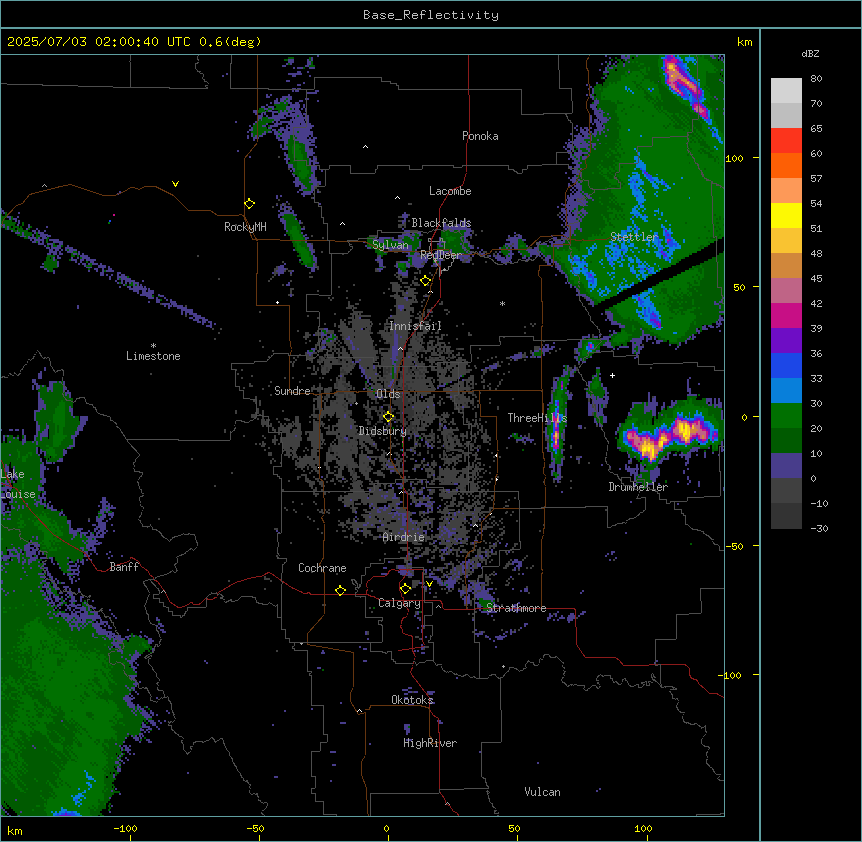The width and height of the screenshot is (862, 842).
Task: Pick the blue 36-33 dBZ legend swatch
Action: click(786, 365)
